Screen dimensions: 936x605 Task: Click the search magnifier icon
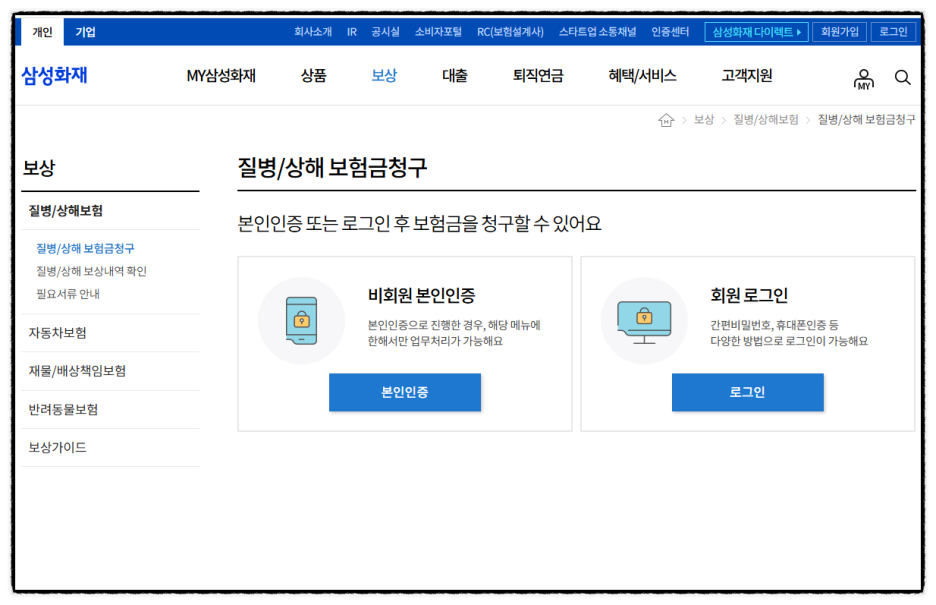click(x=903, y=78)
